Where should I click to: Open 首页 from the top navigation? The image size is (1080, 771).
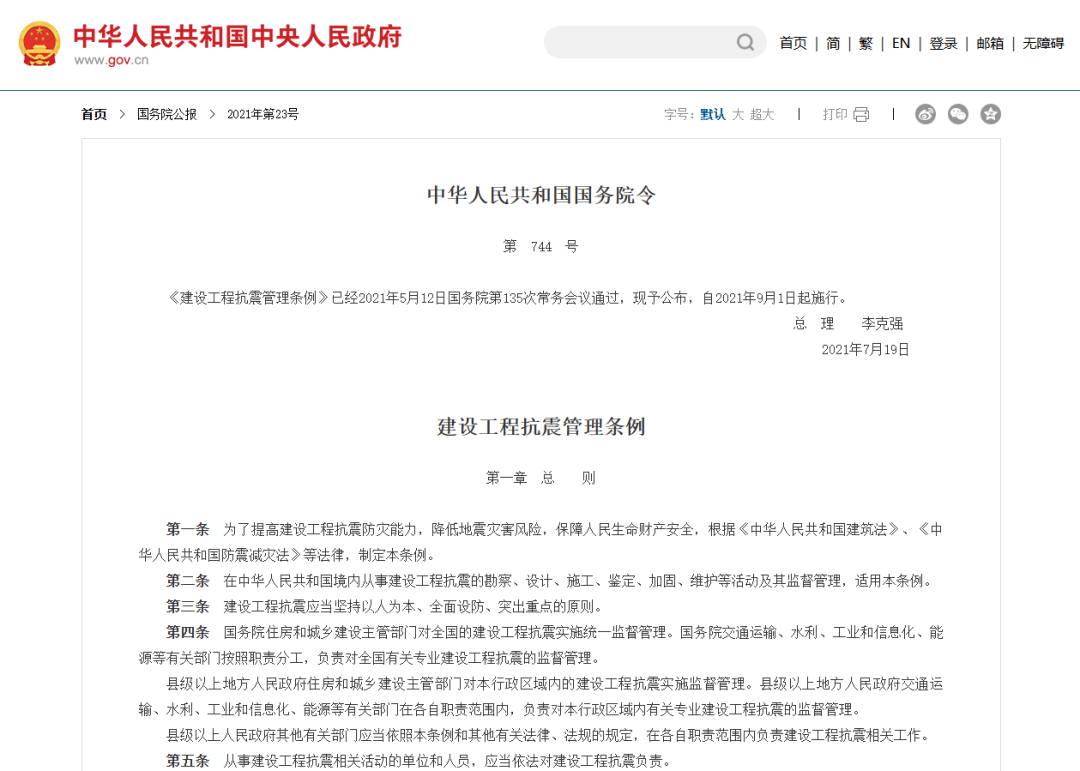(793, 43)
